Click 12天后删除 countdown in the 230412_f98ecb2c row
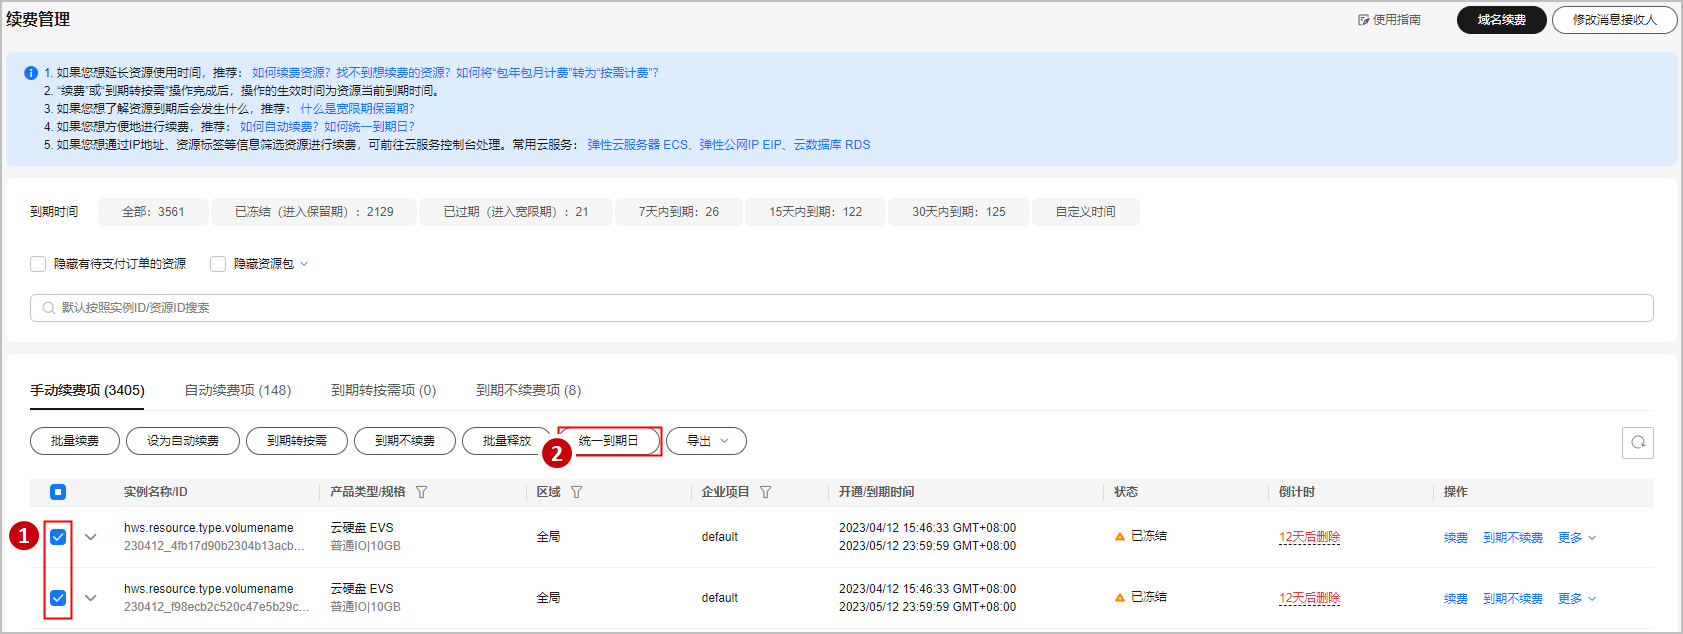The width and height of the screenshot is (1683, 634). click(1309, 598)
